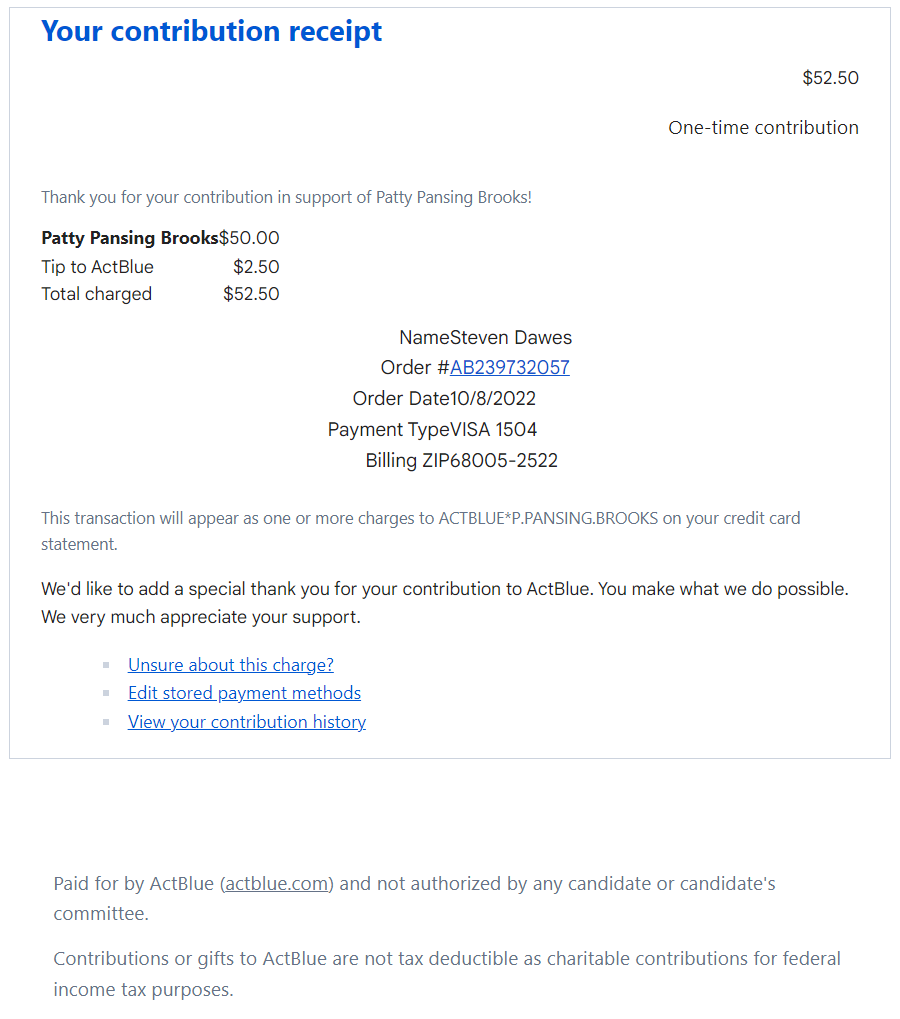Open 'Edit stored payment methods' link

(x=244, y=693)
